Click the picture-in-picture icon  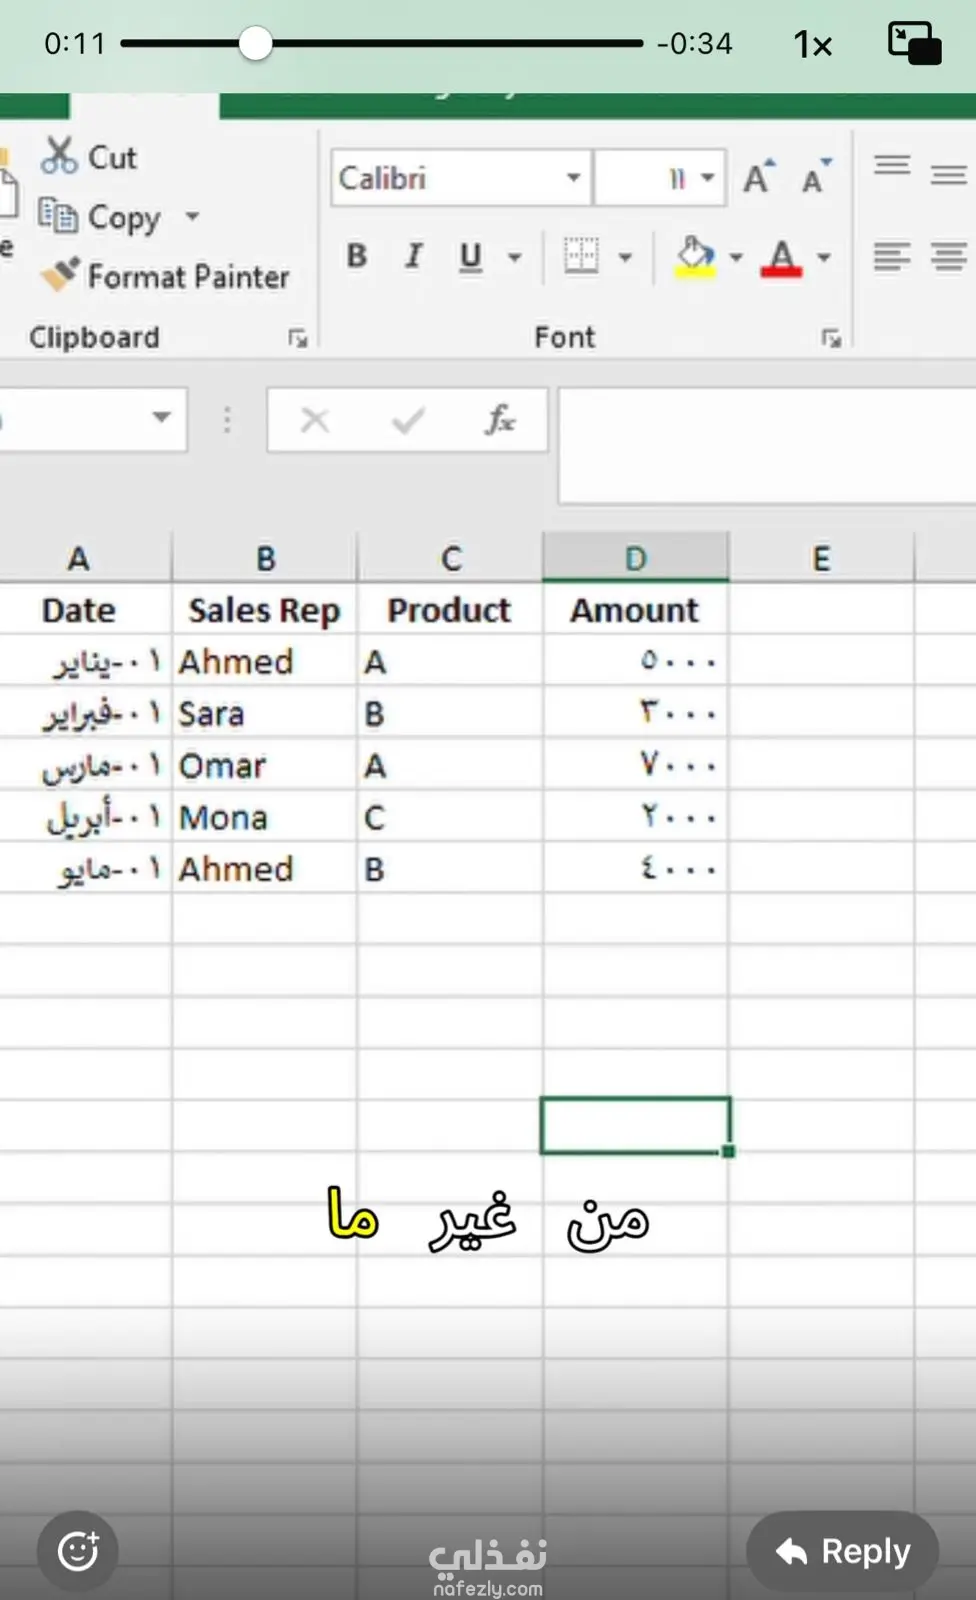coord(914,43)
